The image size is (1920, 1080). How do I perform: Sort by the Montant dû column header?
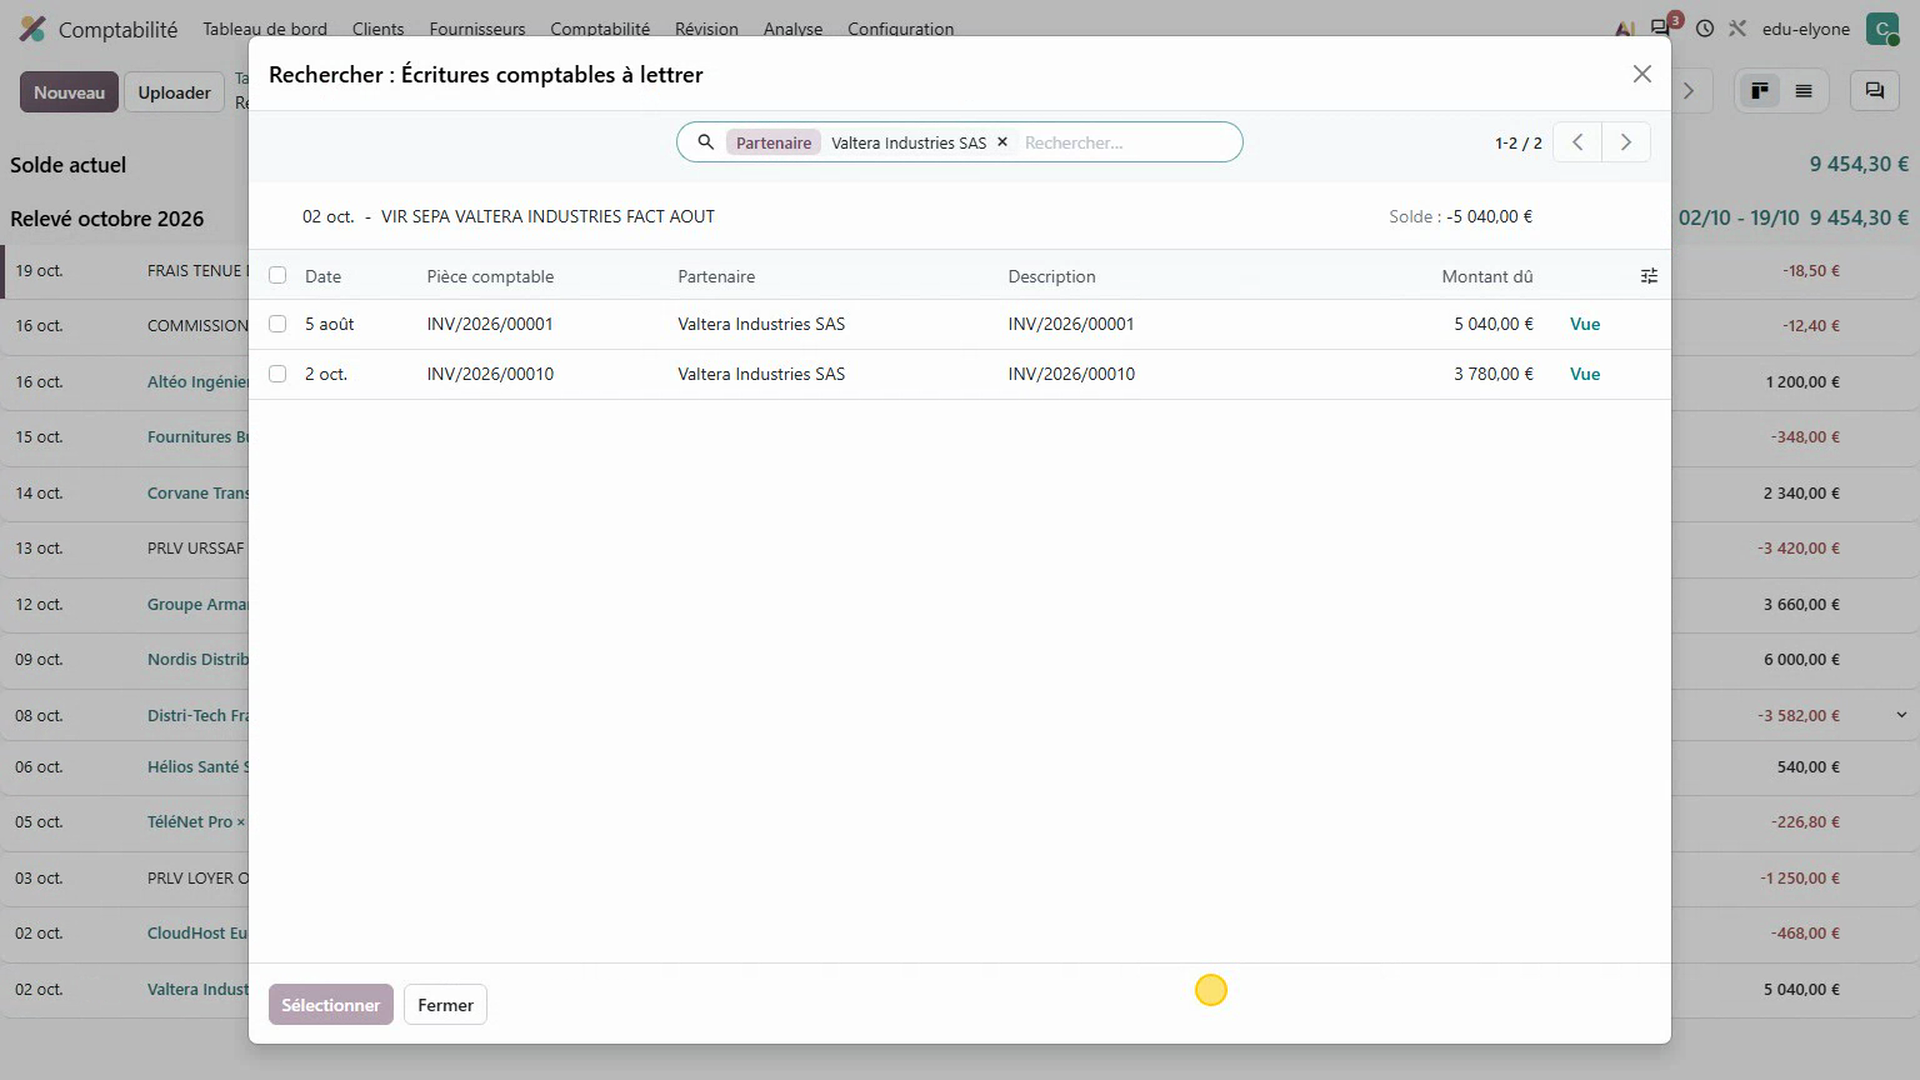tap(1487, 276)
